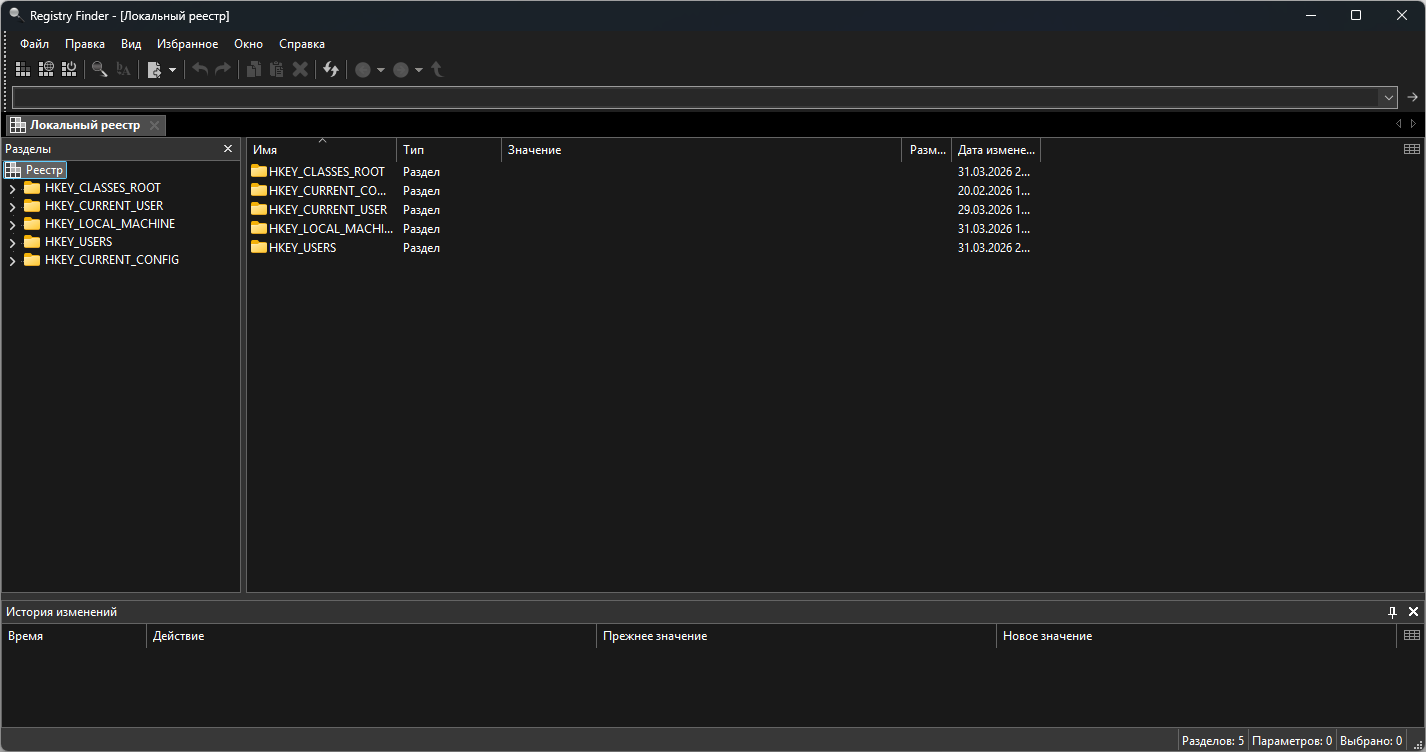The image size is (1426, 752).
Task: Sort list by Имя column header
Action: pos(320,150)
